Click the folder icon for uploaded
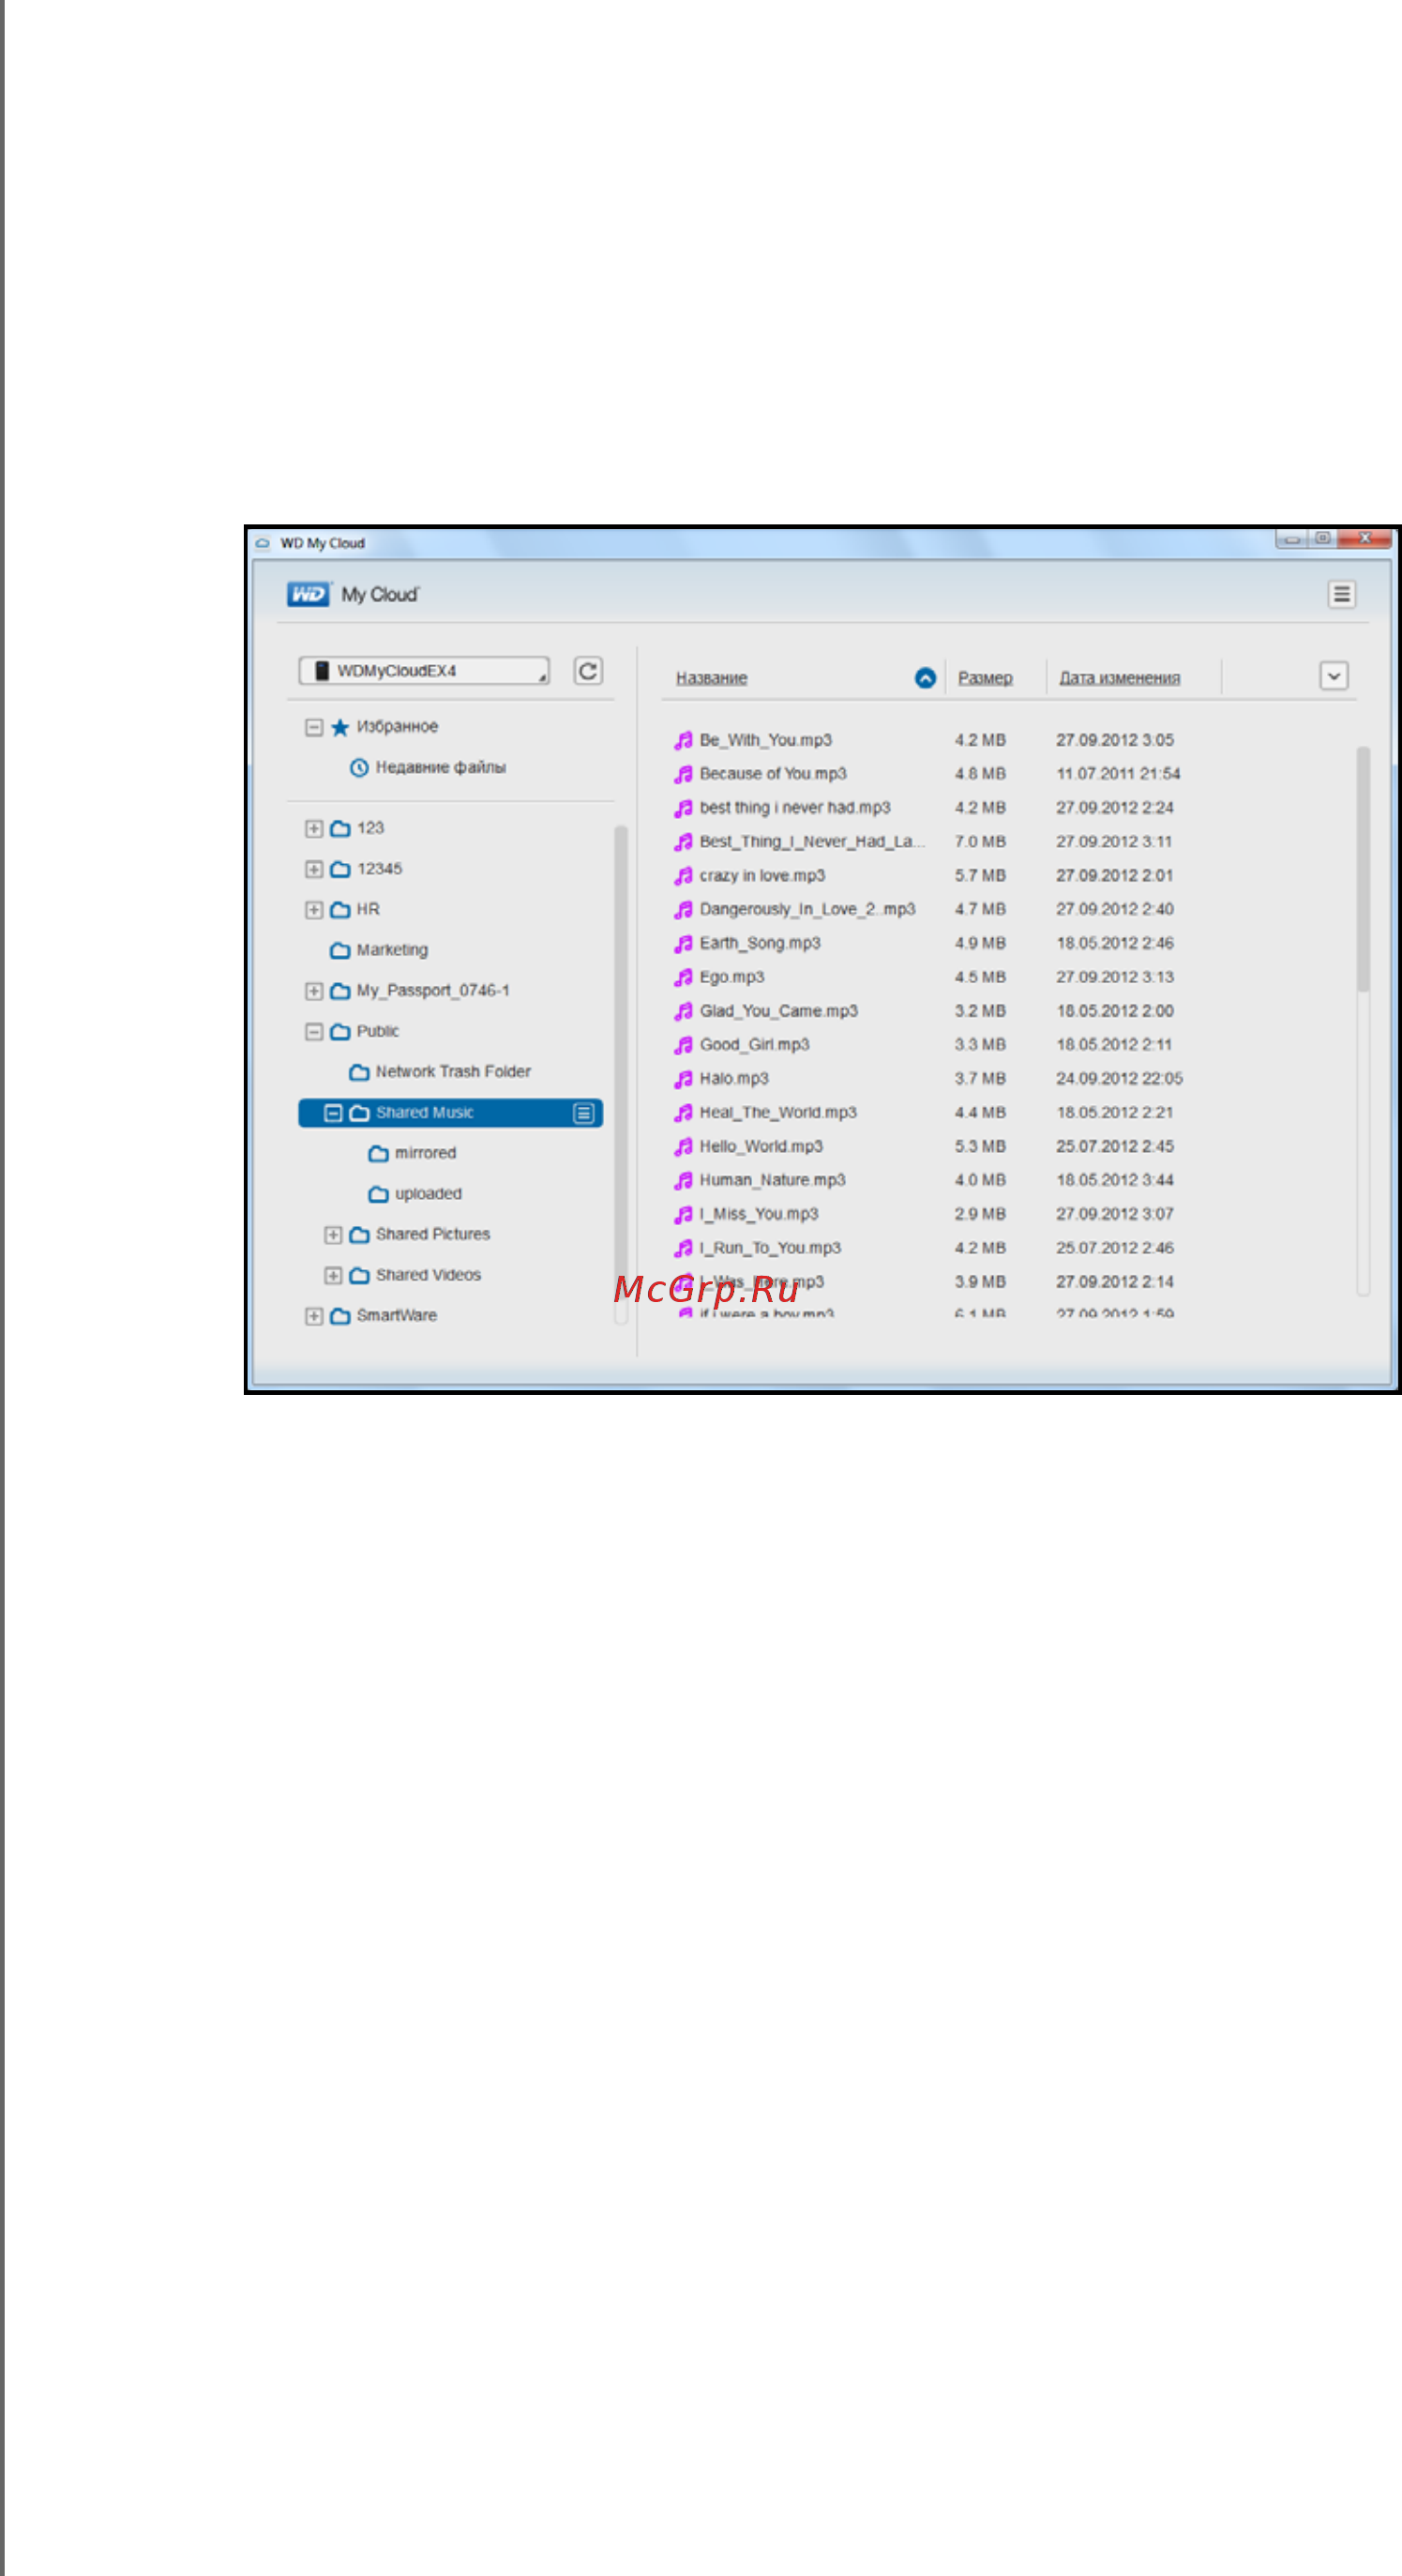The width and height of the screenshot is (1402, 2576). pos(378,1194)
